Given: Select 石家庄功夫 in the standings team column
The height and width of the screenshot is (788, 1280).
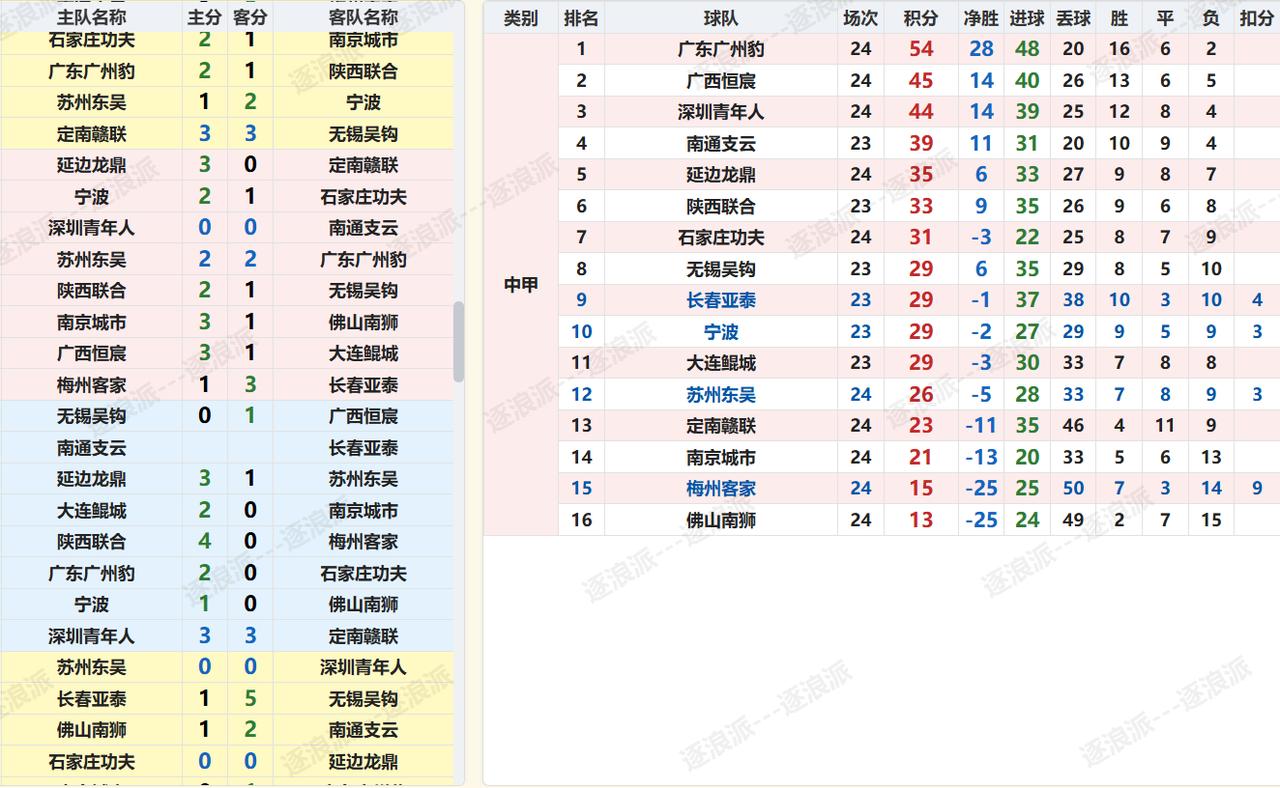Looking at the screenshot, I should pyautogui.click(x=721, y=238).
